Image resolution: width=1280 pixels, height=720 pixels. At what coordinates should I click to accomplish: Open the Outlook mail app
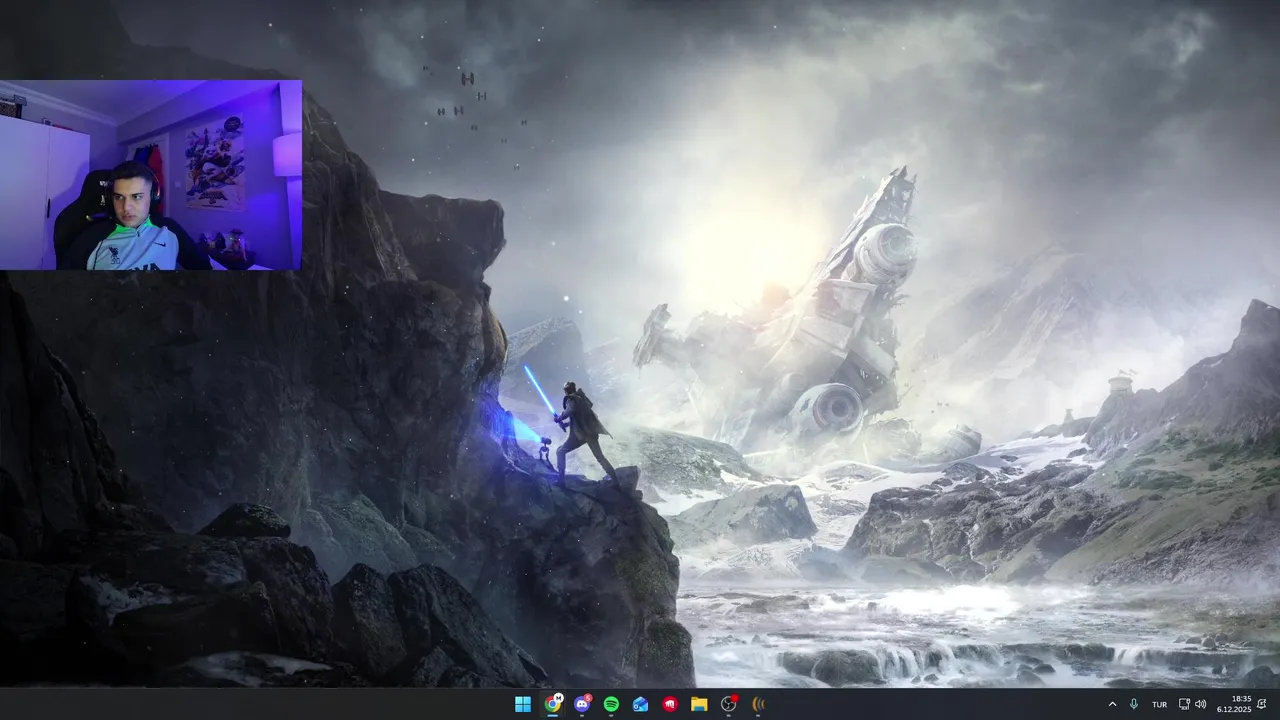640,704
